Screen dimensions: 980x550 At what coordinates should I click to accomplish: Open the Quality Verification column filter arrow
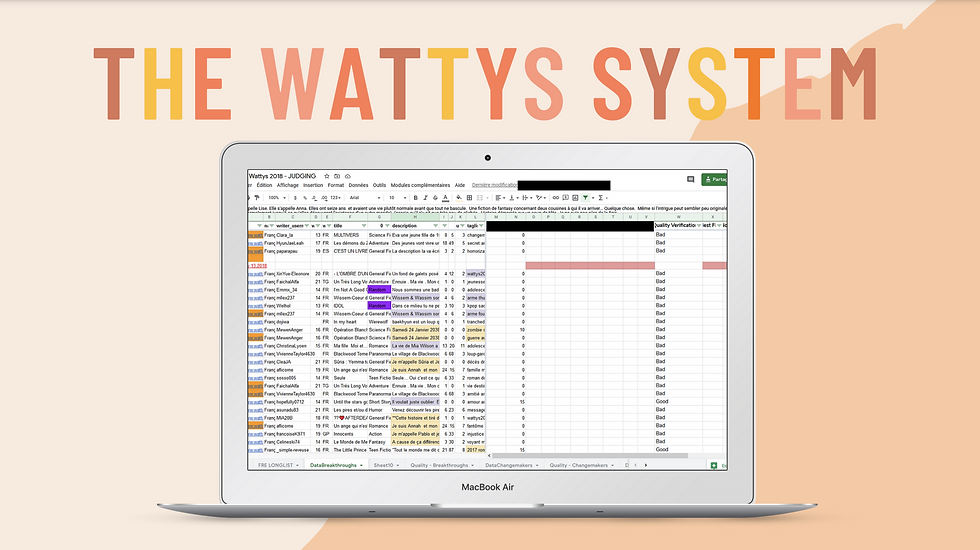point(699,226)
